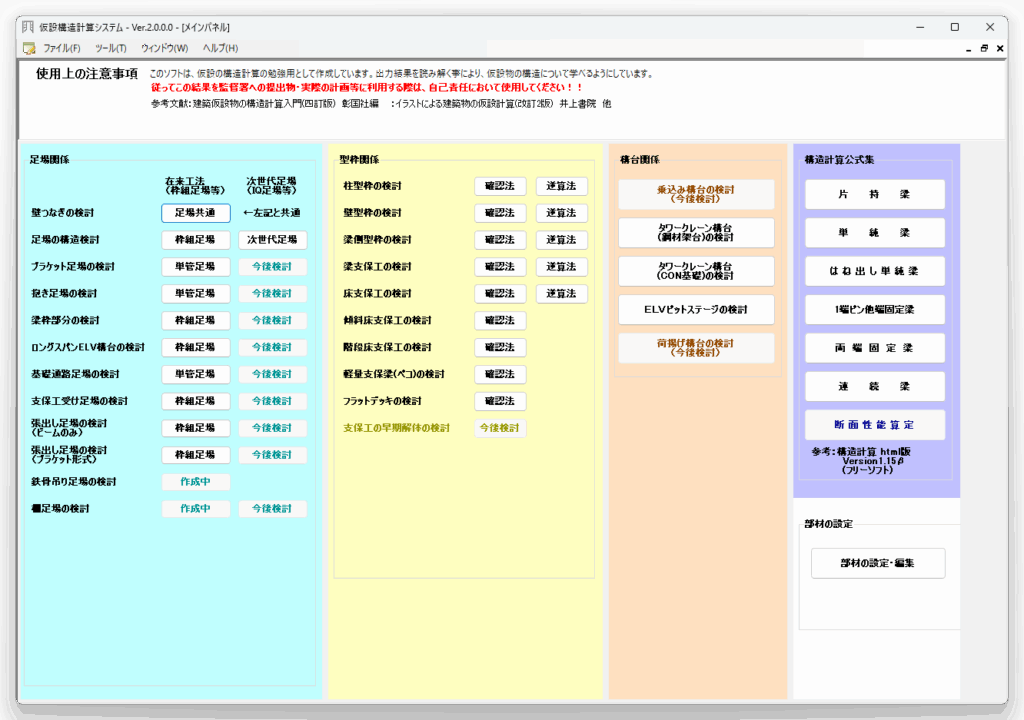Click the red warning text about 自己責任
The height and width of the screenshot is (720, 1024).
tap(367, 88)
